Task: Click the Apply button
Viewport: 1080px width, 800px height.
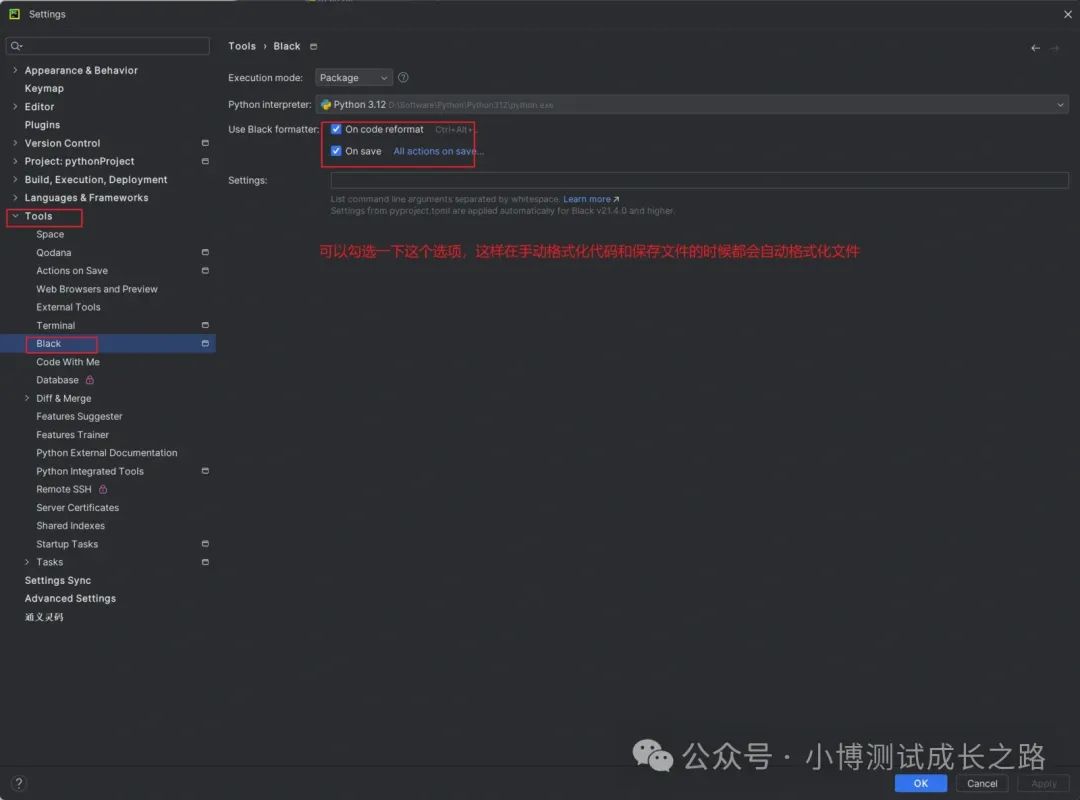Action: coord(1043,783)
